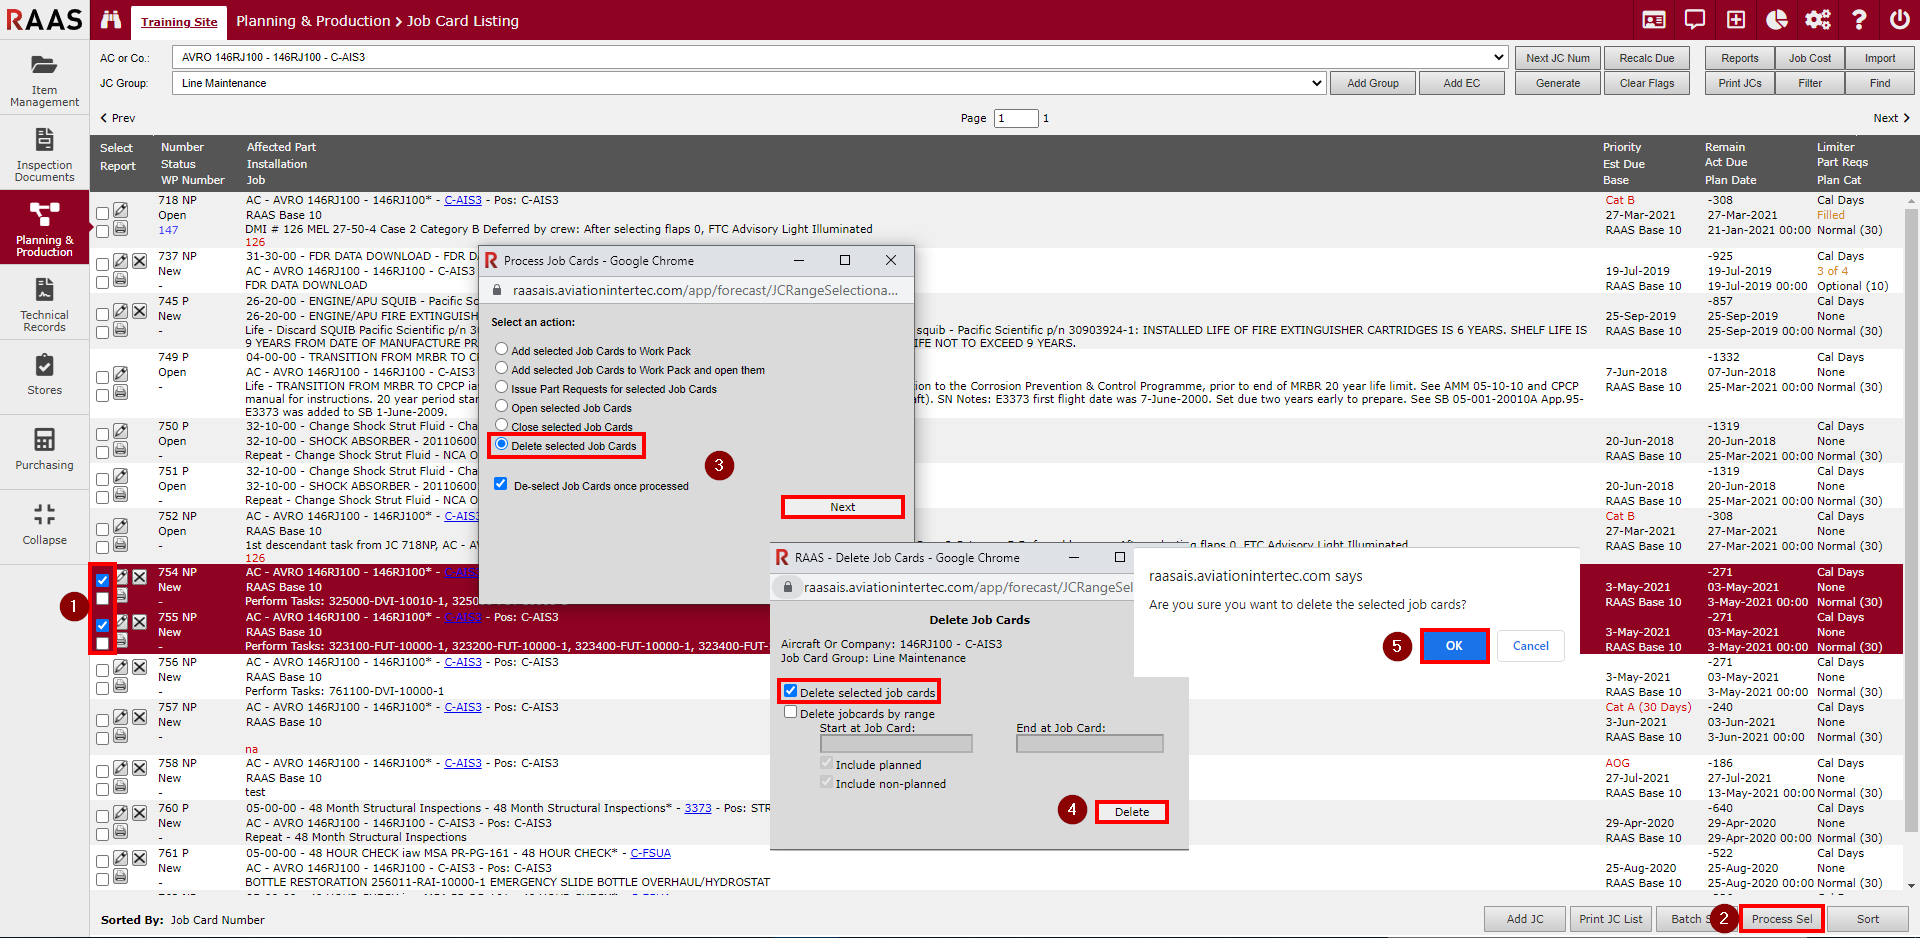
Task: Expand the AC or Co. dropdown
Action: 1498,57
